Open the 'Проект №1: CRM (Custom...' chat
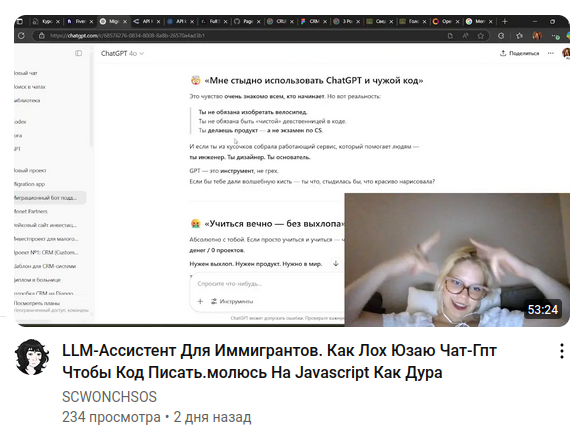This screenshot has height=428, width=575. point(46,252)
